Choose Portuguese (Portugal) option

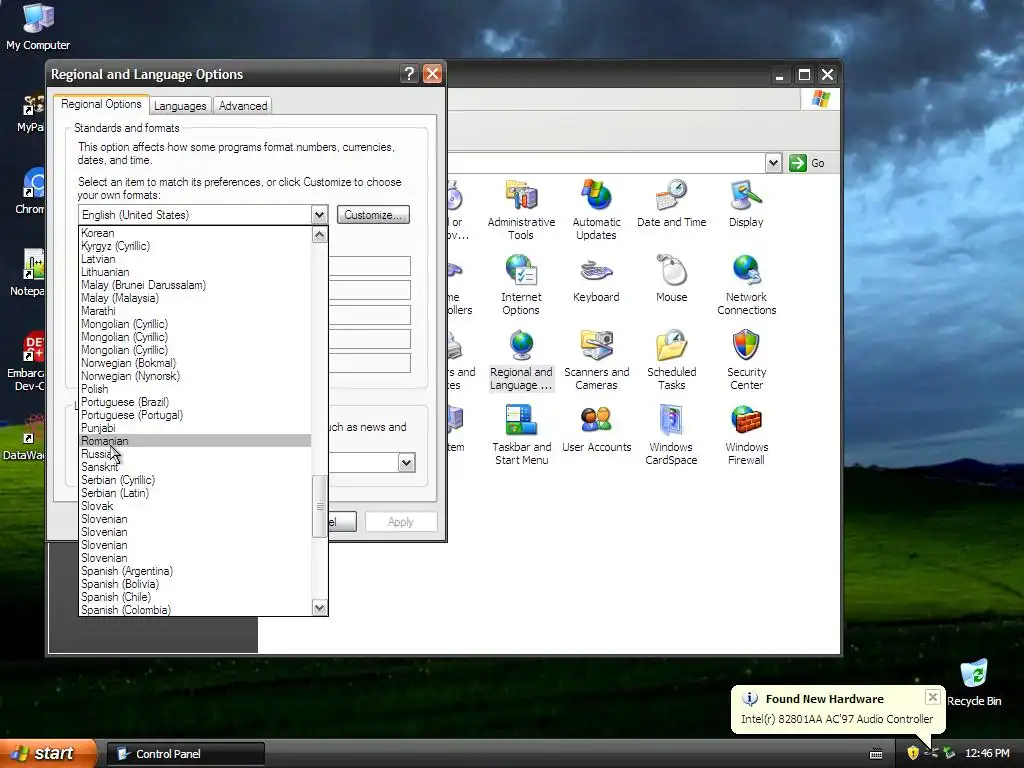pyautogui.click(x=195, y=415)
